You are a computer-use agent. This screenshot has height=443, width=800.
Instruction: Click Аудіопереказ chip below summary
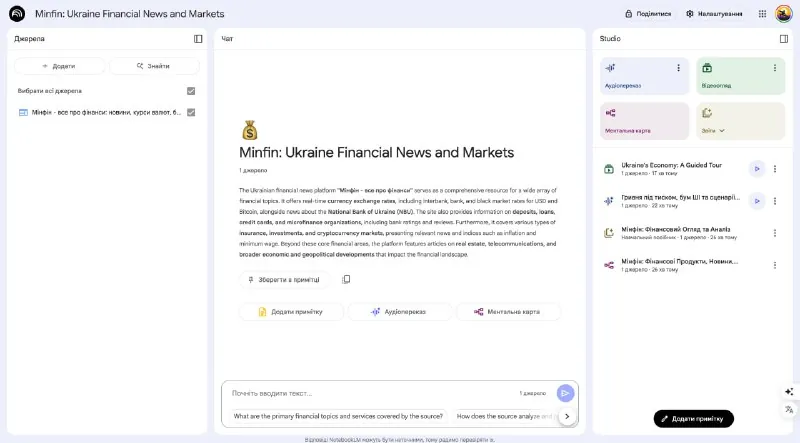tap(399, 312)
